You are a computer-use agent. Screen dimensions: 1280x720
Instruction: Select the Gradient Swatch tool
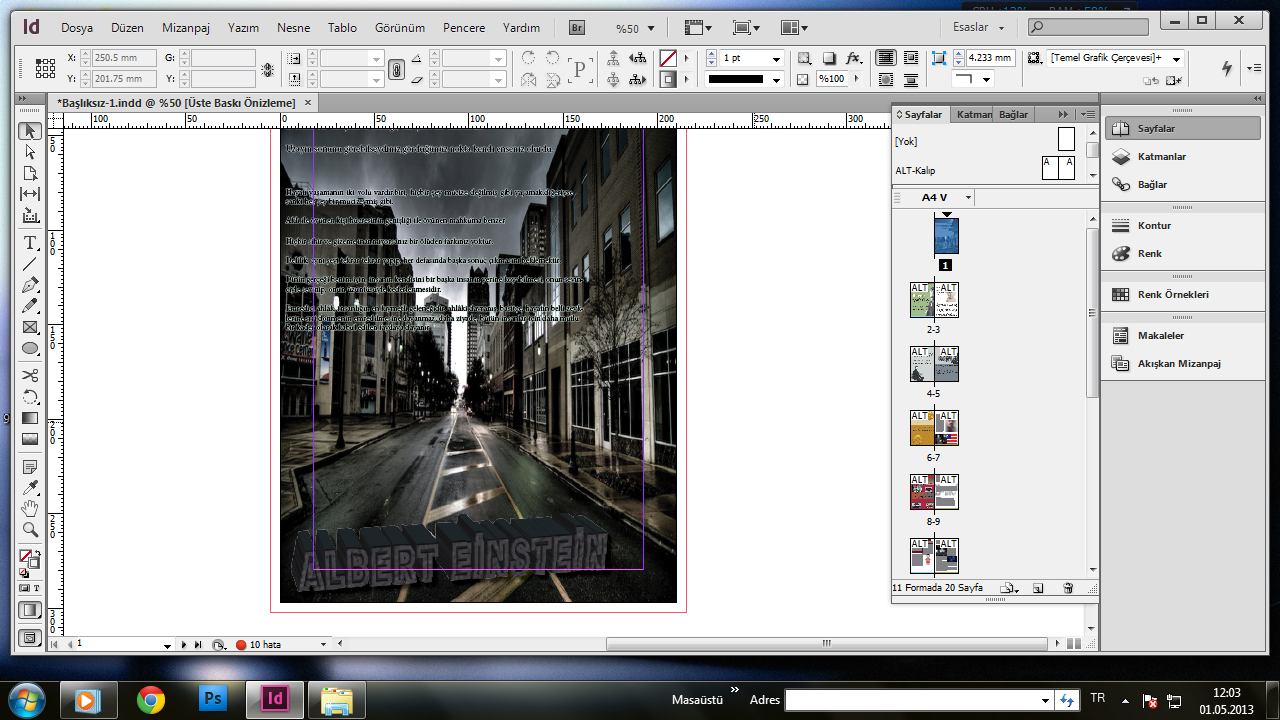click(x=30, y=418)
